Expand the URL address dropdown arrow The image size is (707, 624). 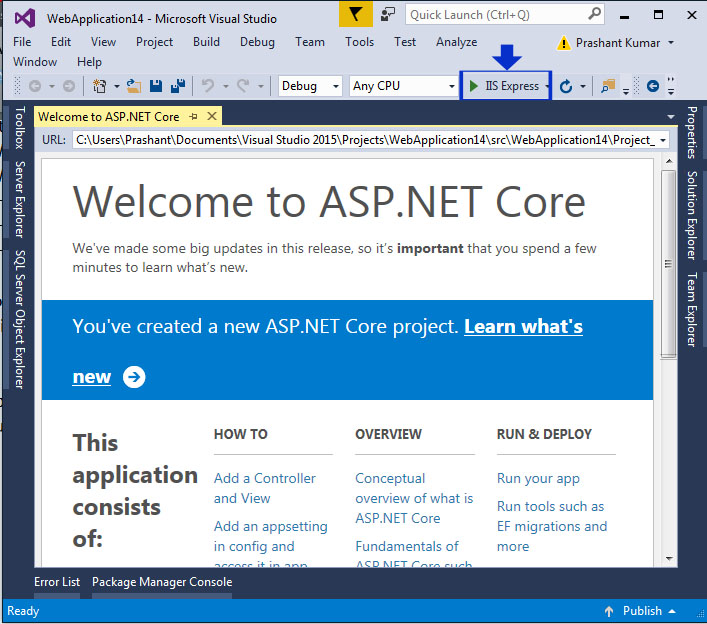[663, 140]
